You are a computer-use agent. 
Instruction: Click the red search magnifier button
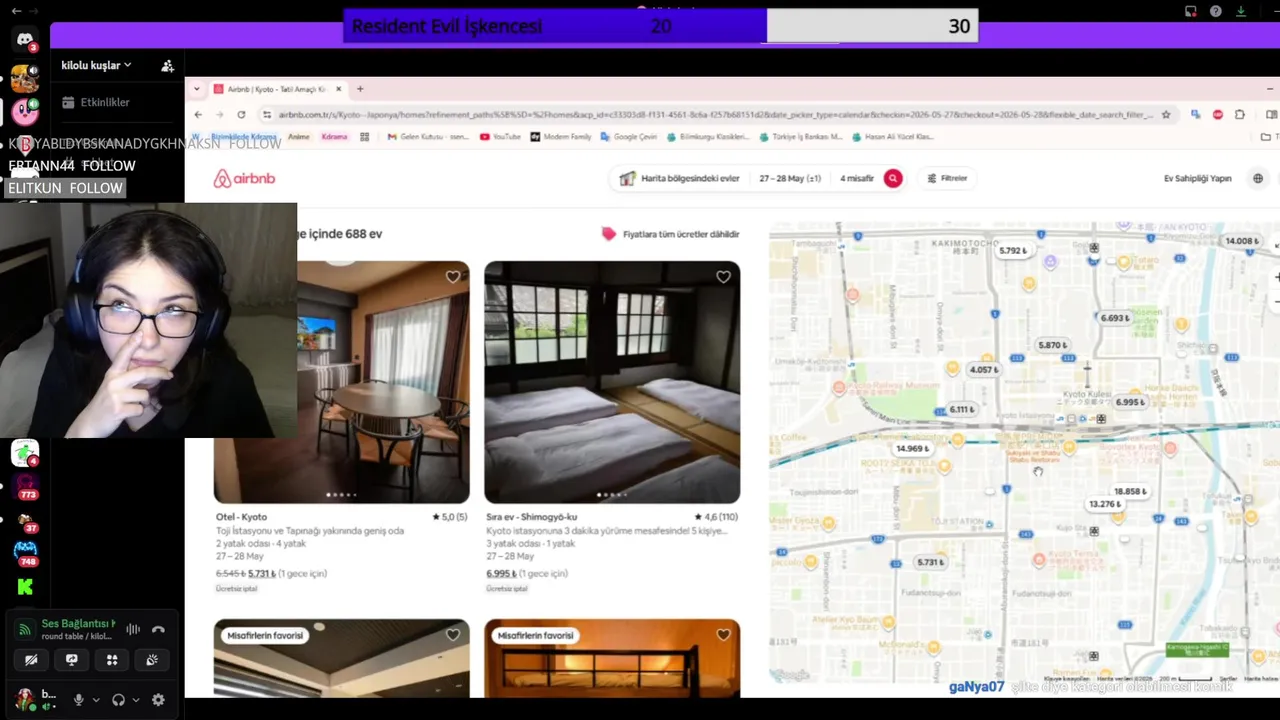tap(893, 178)
